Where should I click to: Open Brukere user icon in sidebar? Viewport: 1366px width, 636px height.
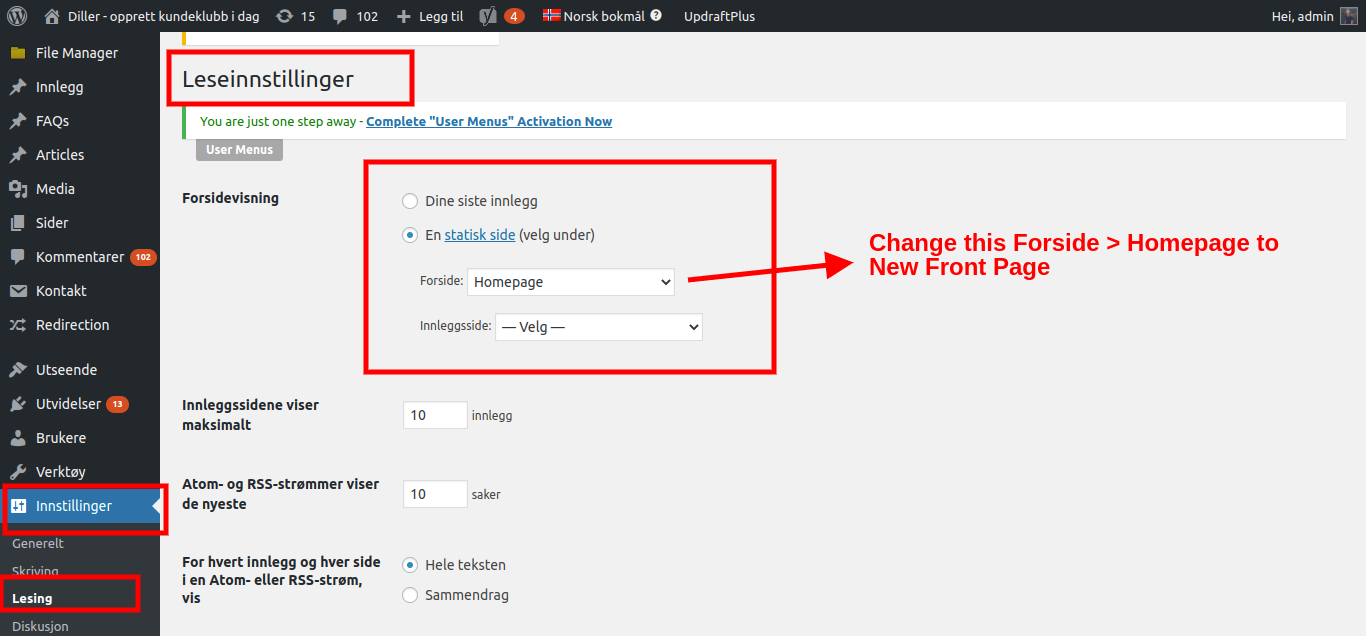17,438
